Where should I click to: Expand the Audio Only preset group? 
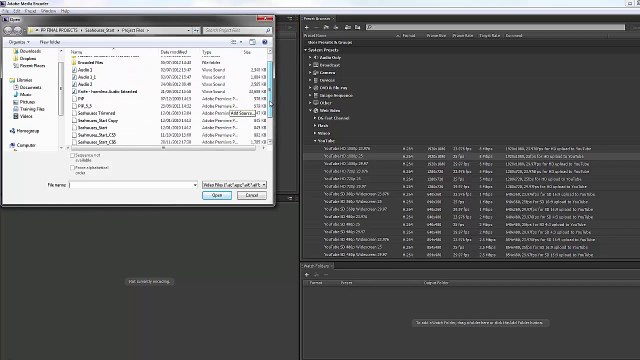(310, 58)
